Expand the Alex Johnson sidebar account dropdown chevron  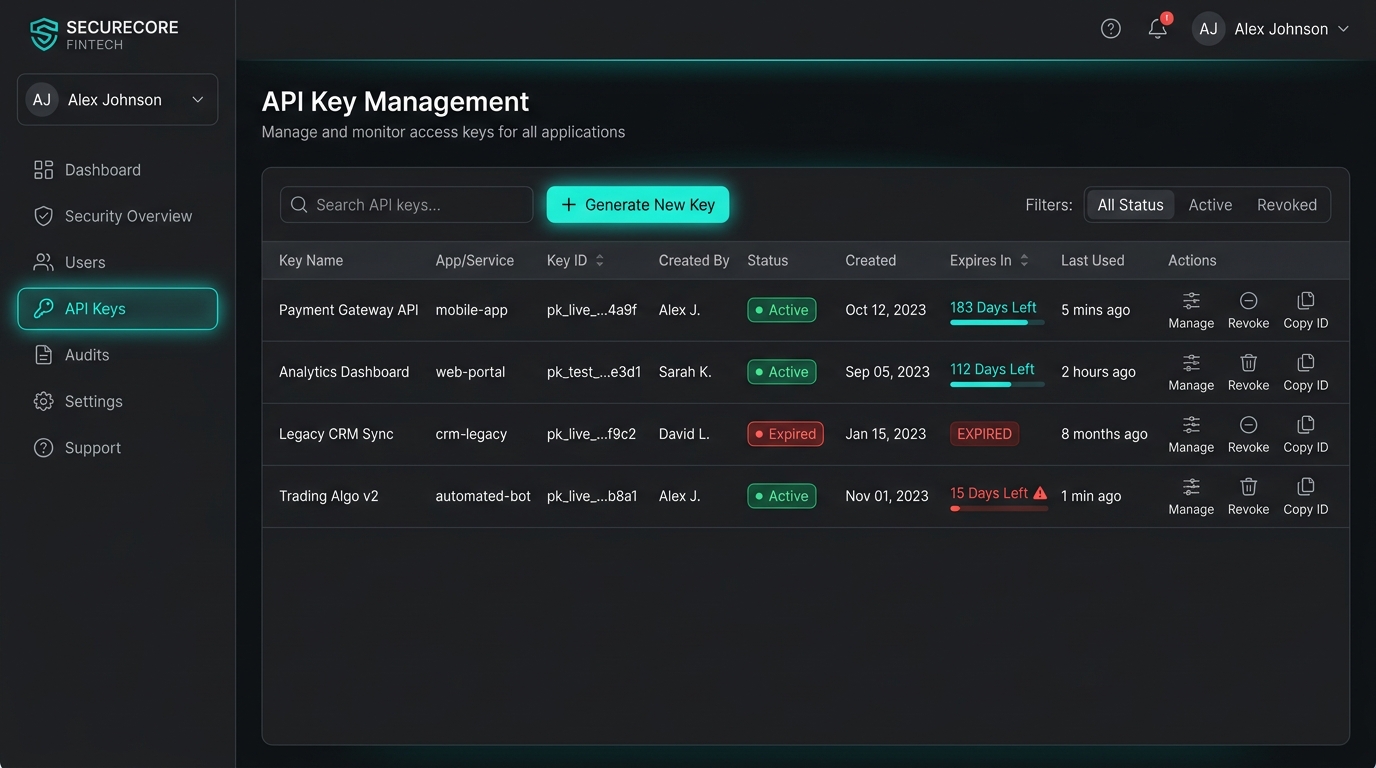198,100
